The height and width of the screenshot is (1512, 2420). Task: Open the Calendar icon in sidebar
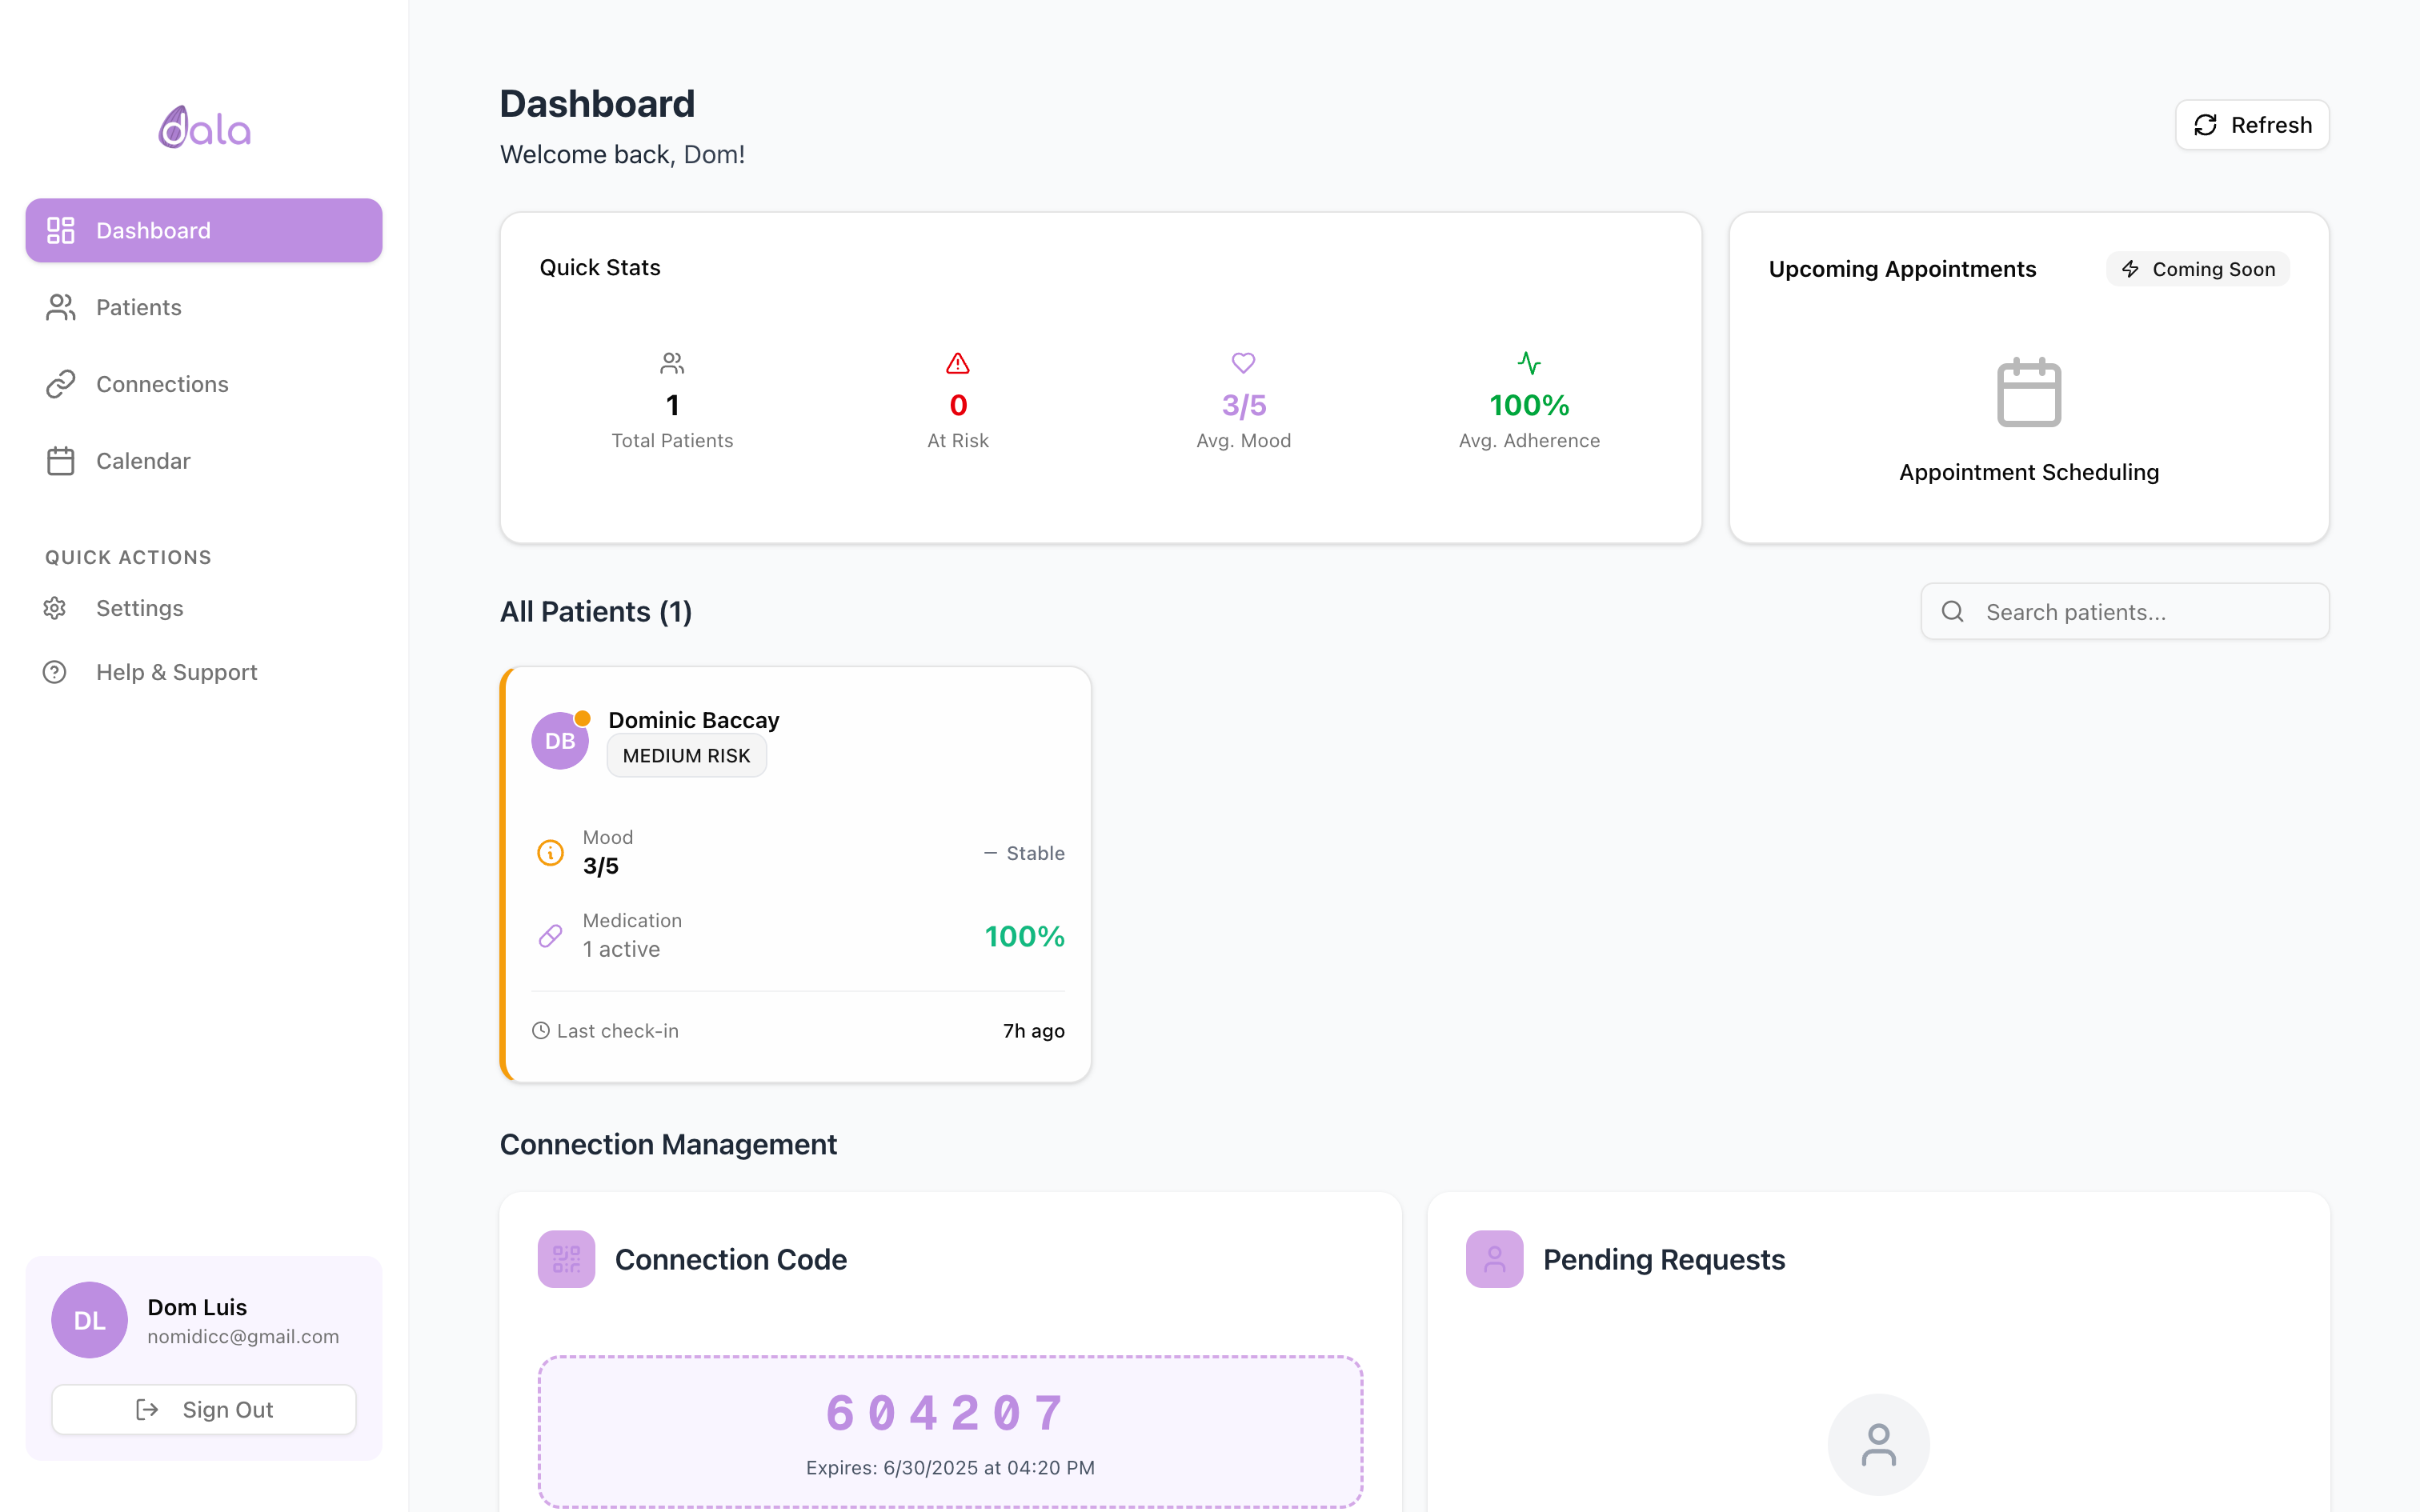point(60,461)
